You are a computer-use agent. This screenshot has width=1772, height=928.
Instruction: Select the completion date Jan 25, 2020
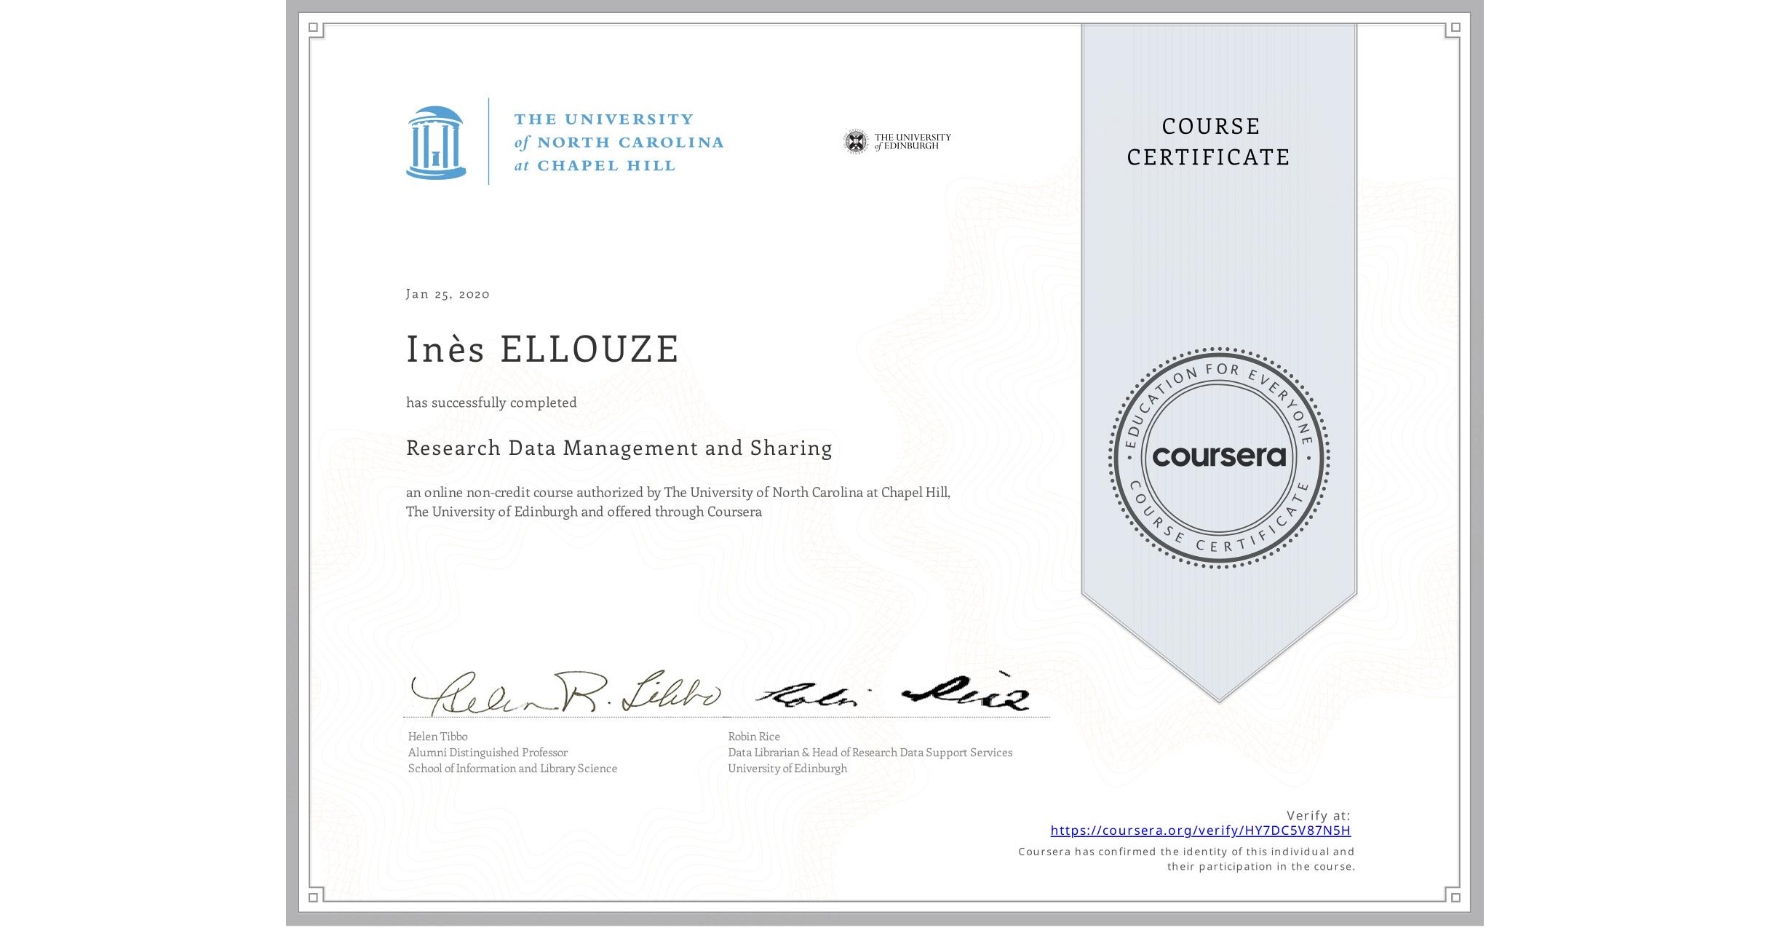(447, 293)
